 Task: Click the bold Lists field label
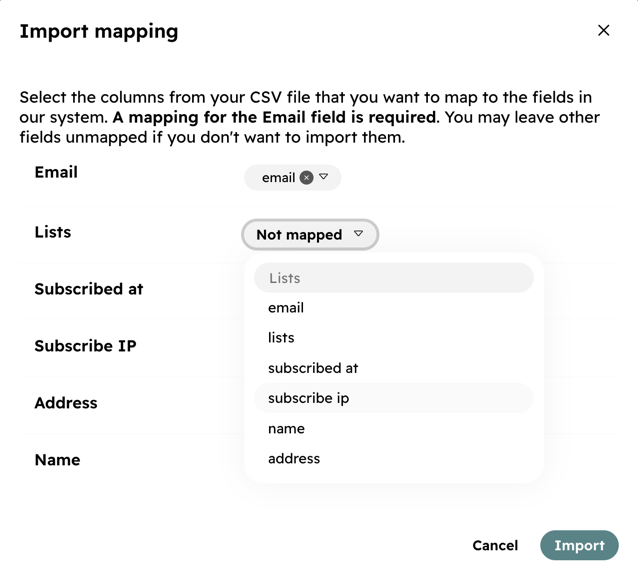(53, 232)
